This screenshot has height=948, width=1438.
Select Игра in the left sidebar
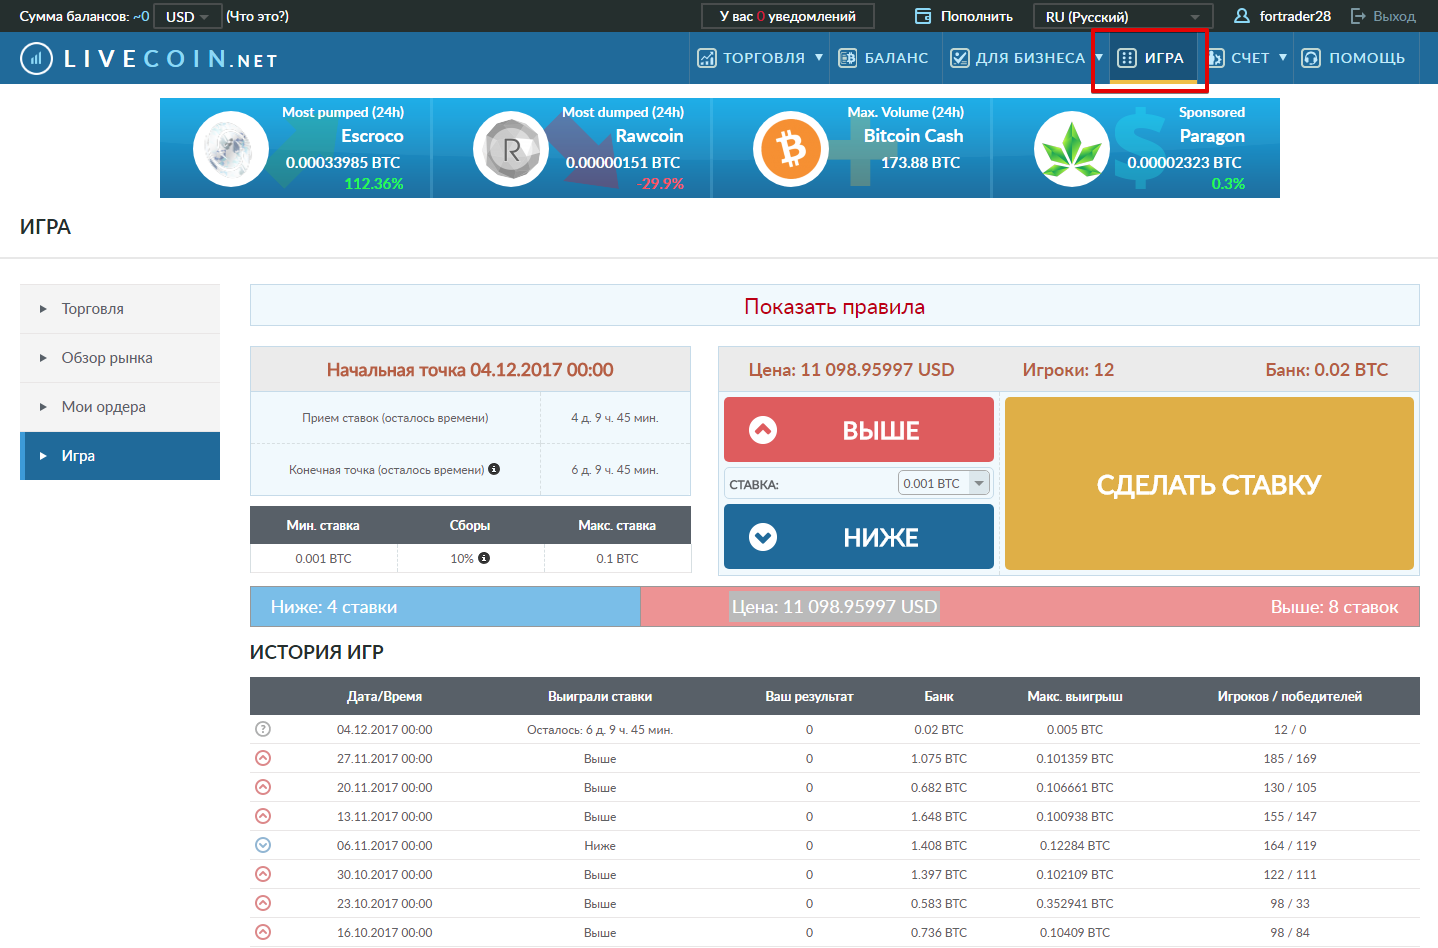(120, 456)
